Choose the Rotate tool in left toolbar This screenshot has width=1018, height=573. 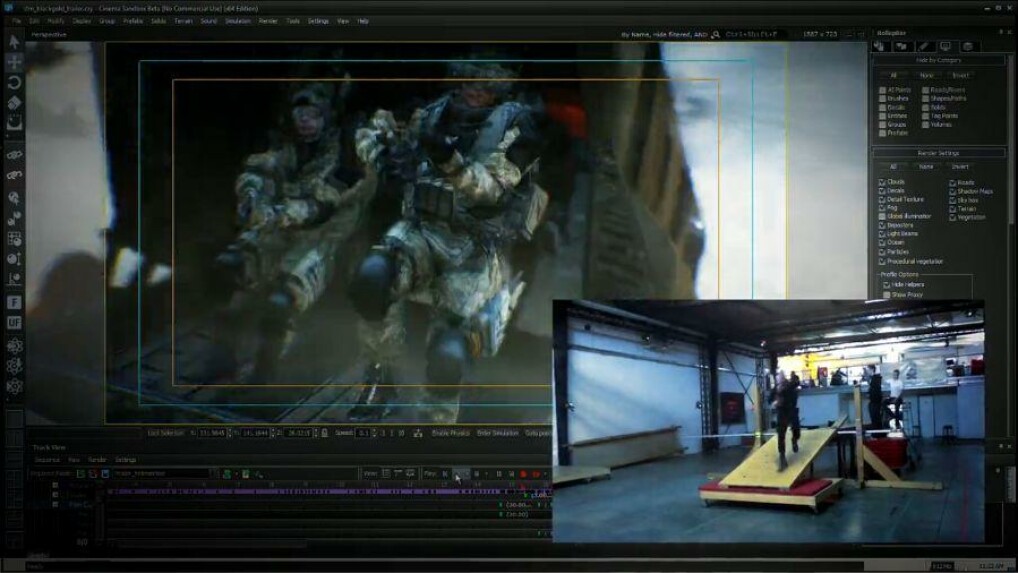click(14, 82)
